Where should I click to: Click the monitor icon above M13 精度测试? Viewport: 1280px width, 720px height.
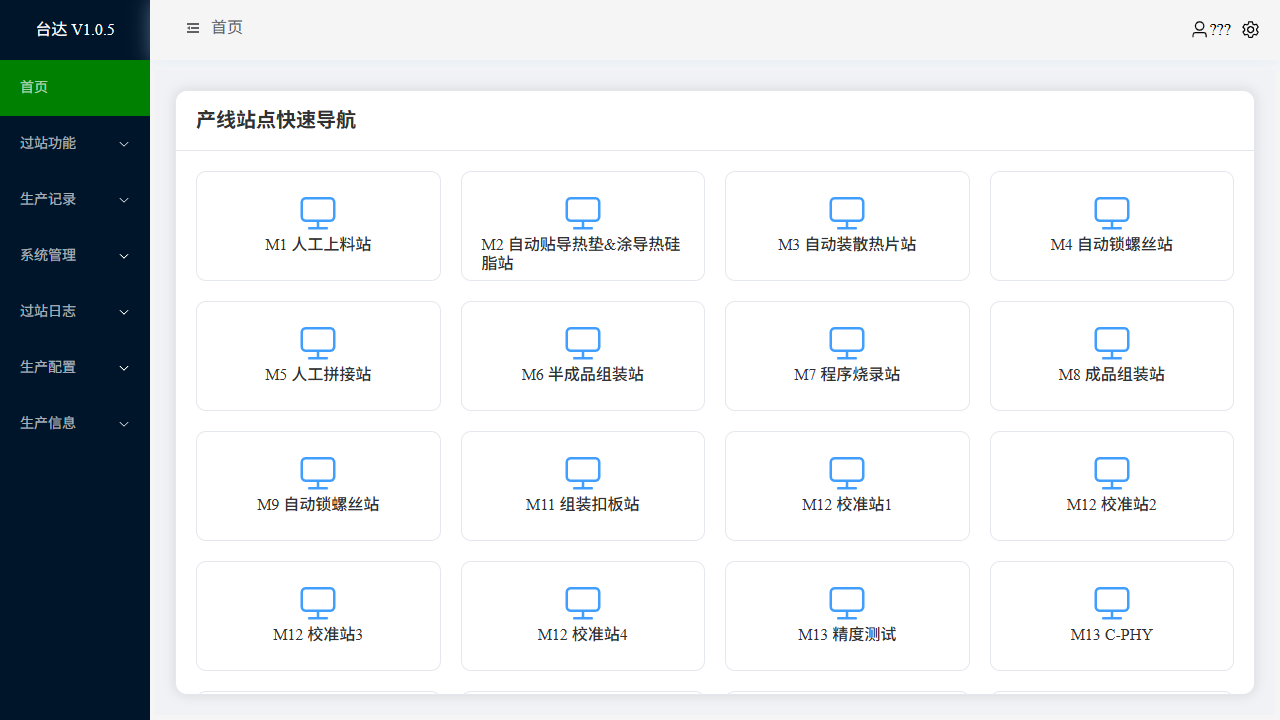(847, 603)
